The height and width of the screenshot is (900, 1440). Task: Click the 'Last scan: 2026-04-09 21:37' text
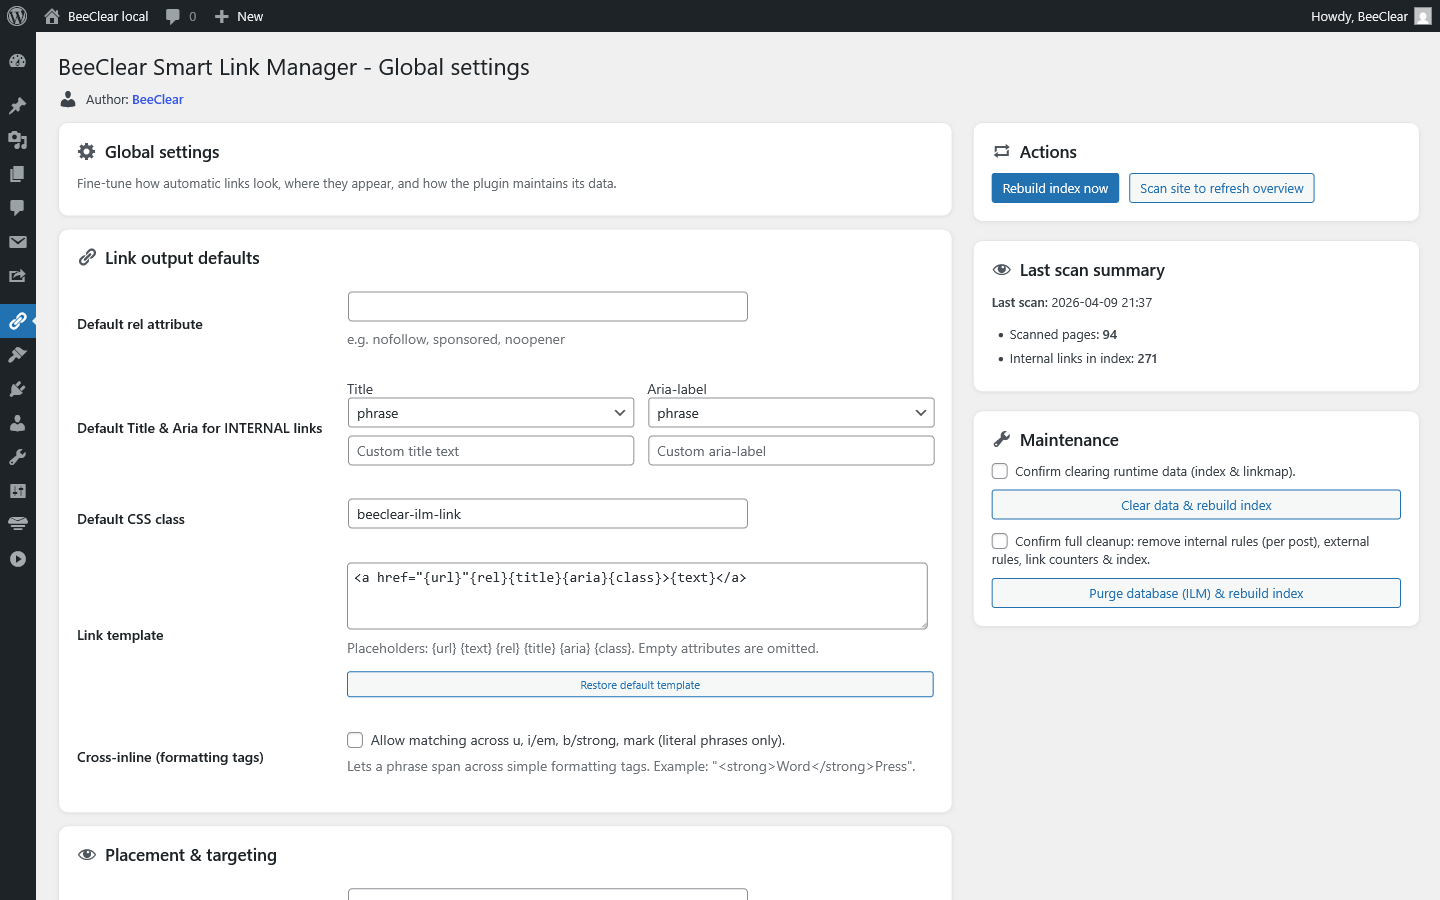point(1072,303)
